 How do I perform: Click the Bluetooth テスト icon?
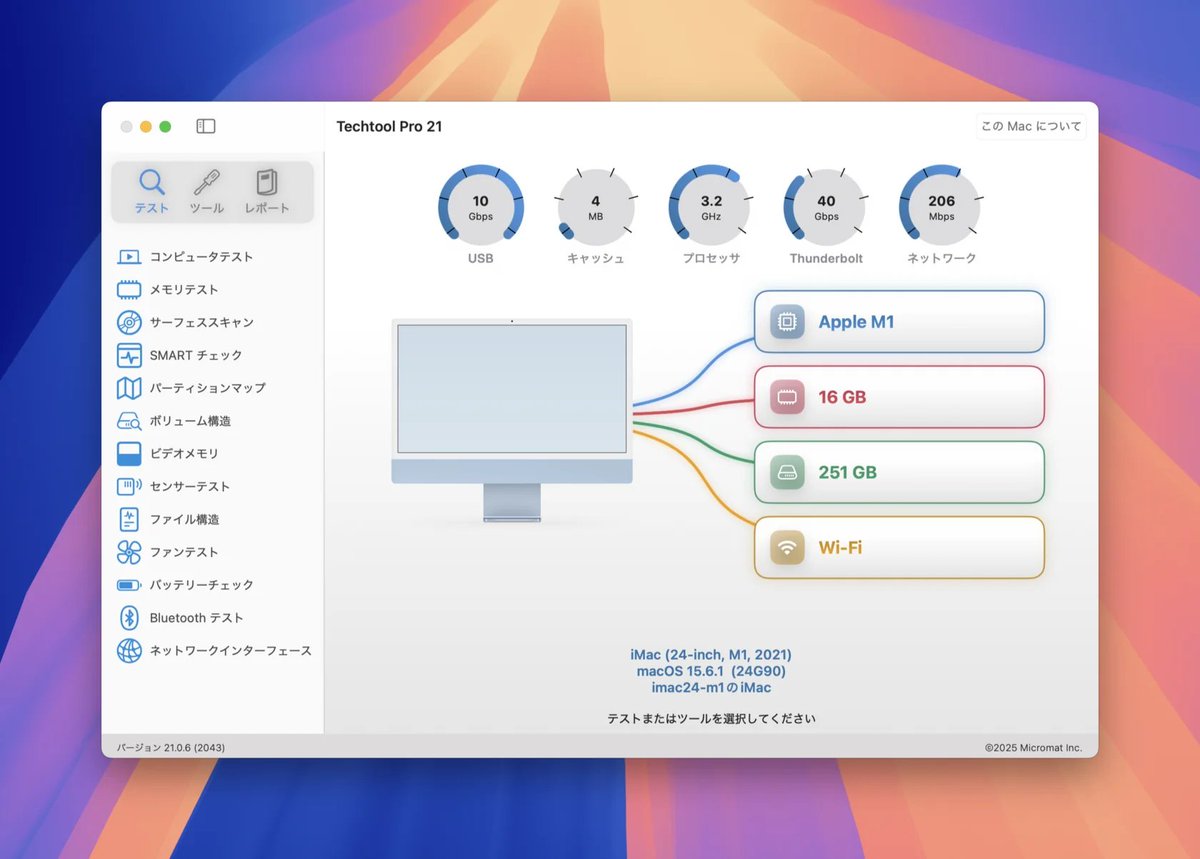click(129, 618)
